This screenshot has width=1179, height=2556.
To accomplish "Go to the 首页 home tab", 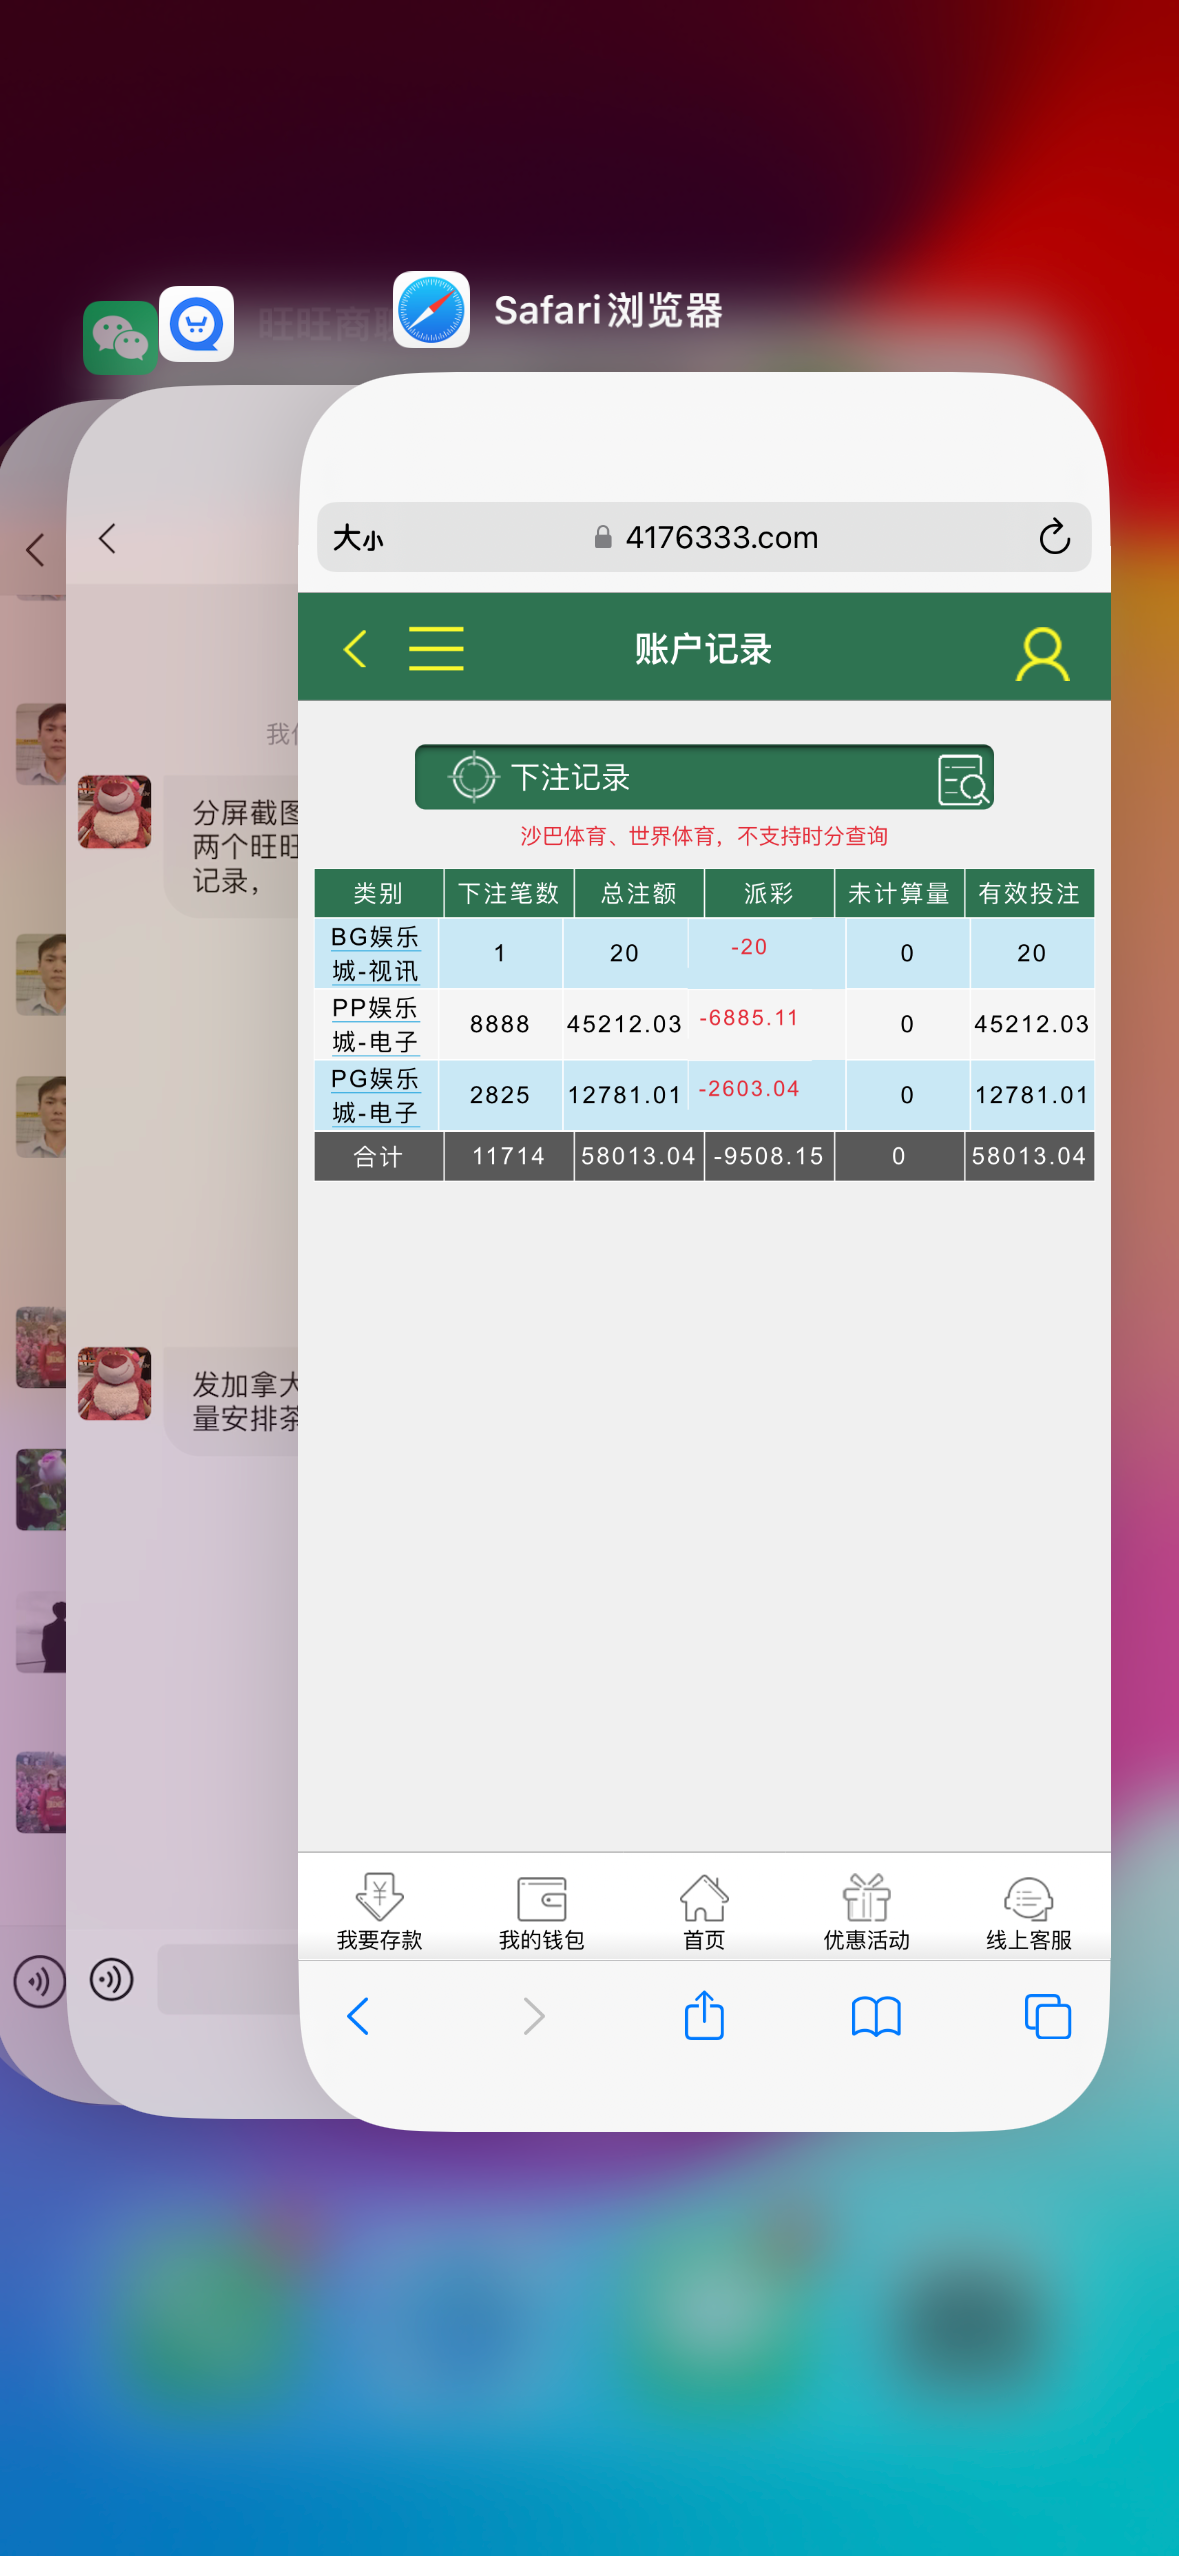I will pos(704,1912).
